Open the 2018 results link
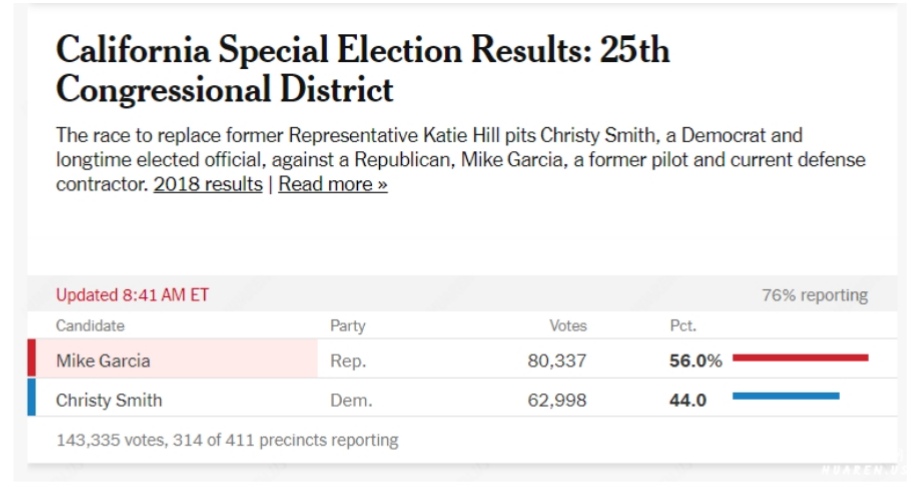 [208, 185]
